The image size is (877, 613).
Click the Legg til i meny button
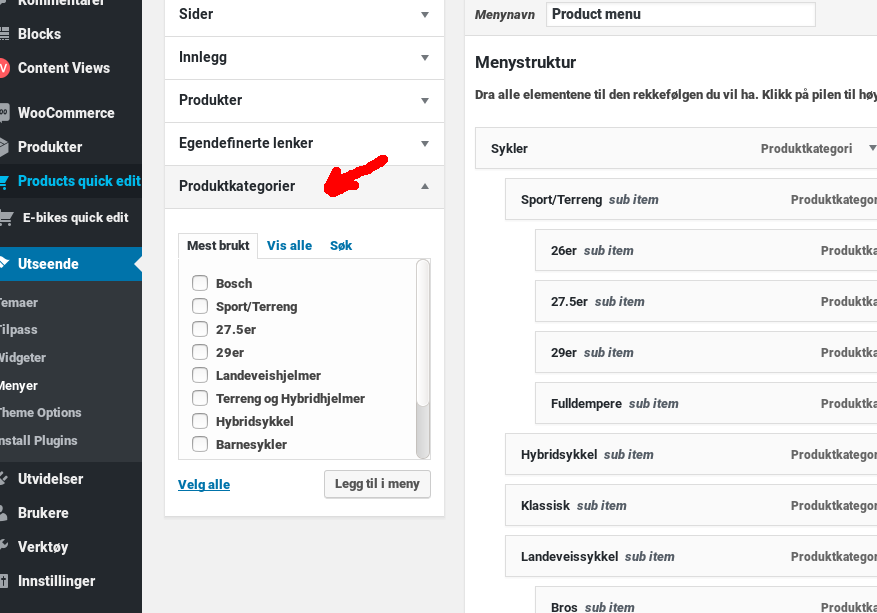coord(377,484)
